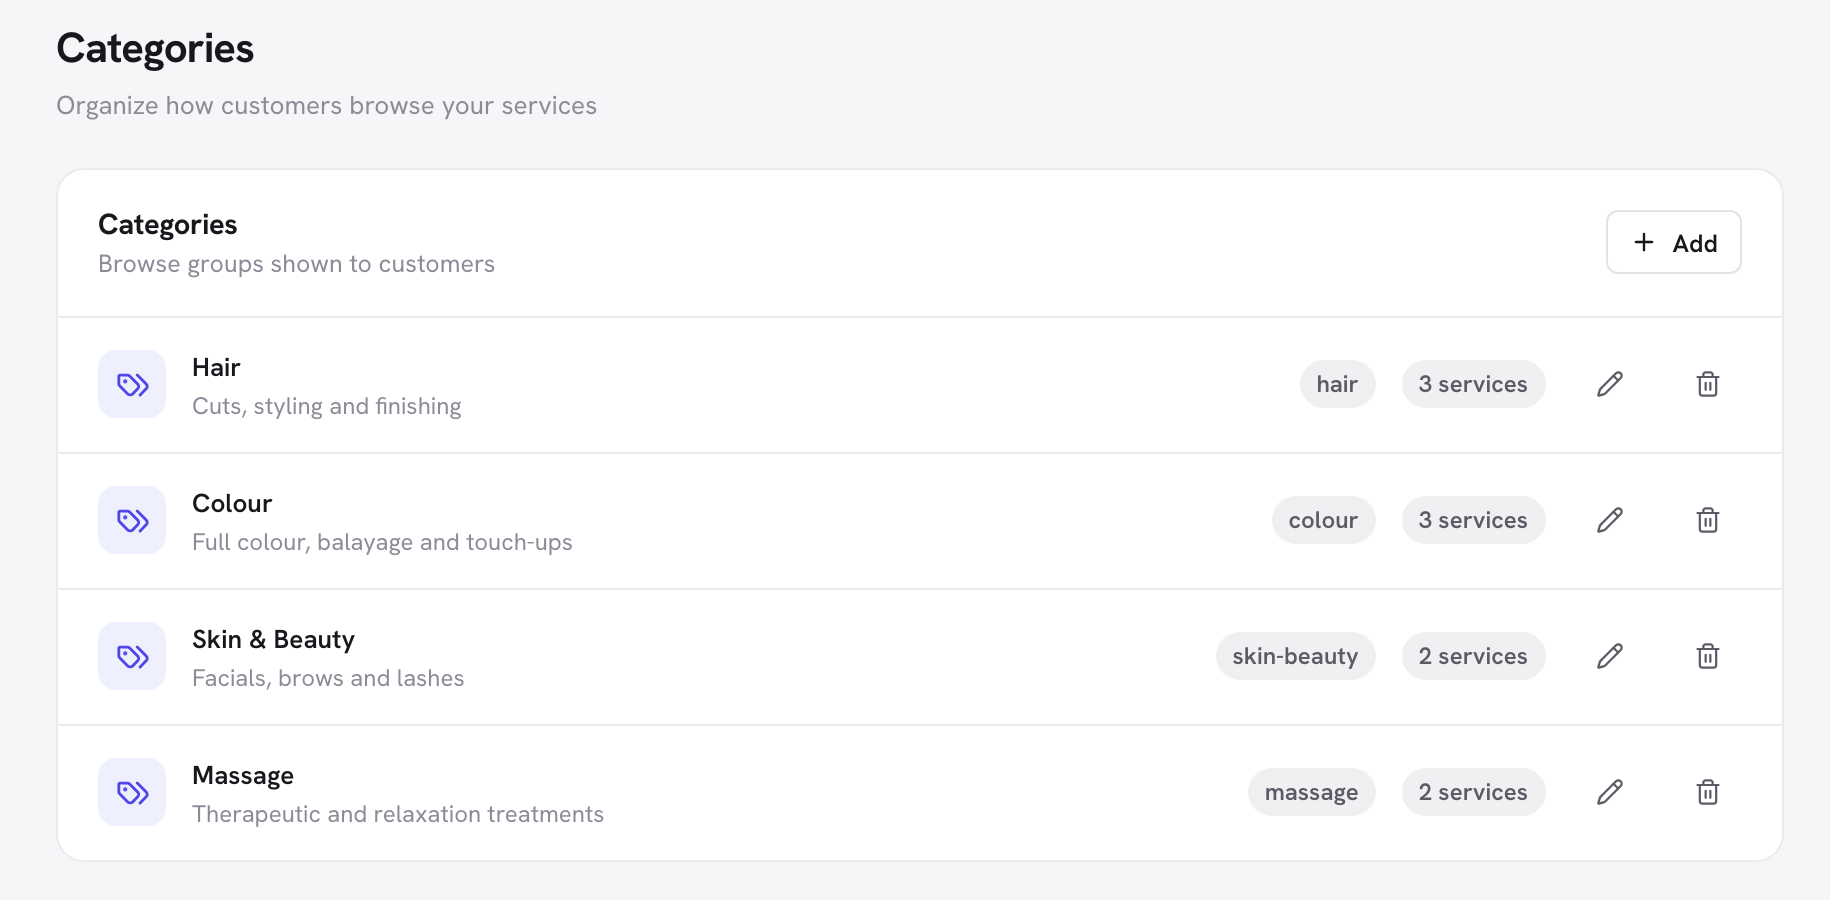1830x900 pixels.
Task: Click the tag icon beside Skin & Beauty
Action: click(132, 656)
